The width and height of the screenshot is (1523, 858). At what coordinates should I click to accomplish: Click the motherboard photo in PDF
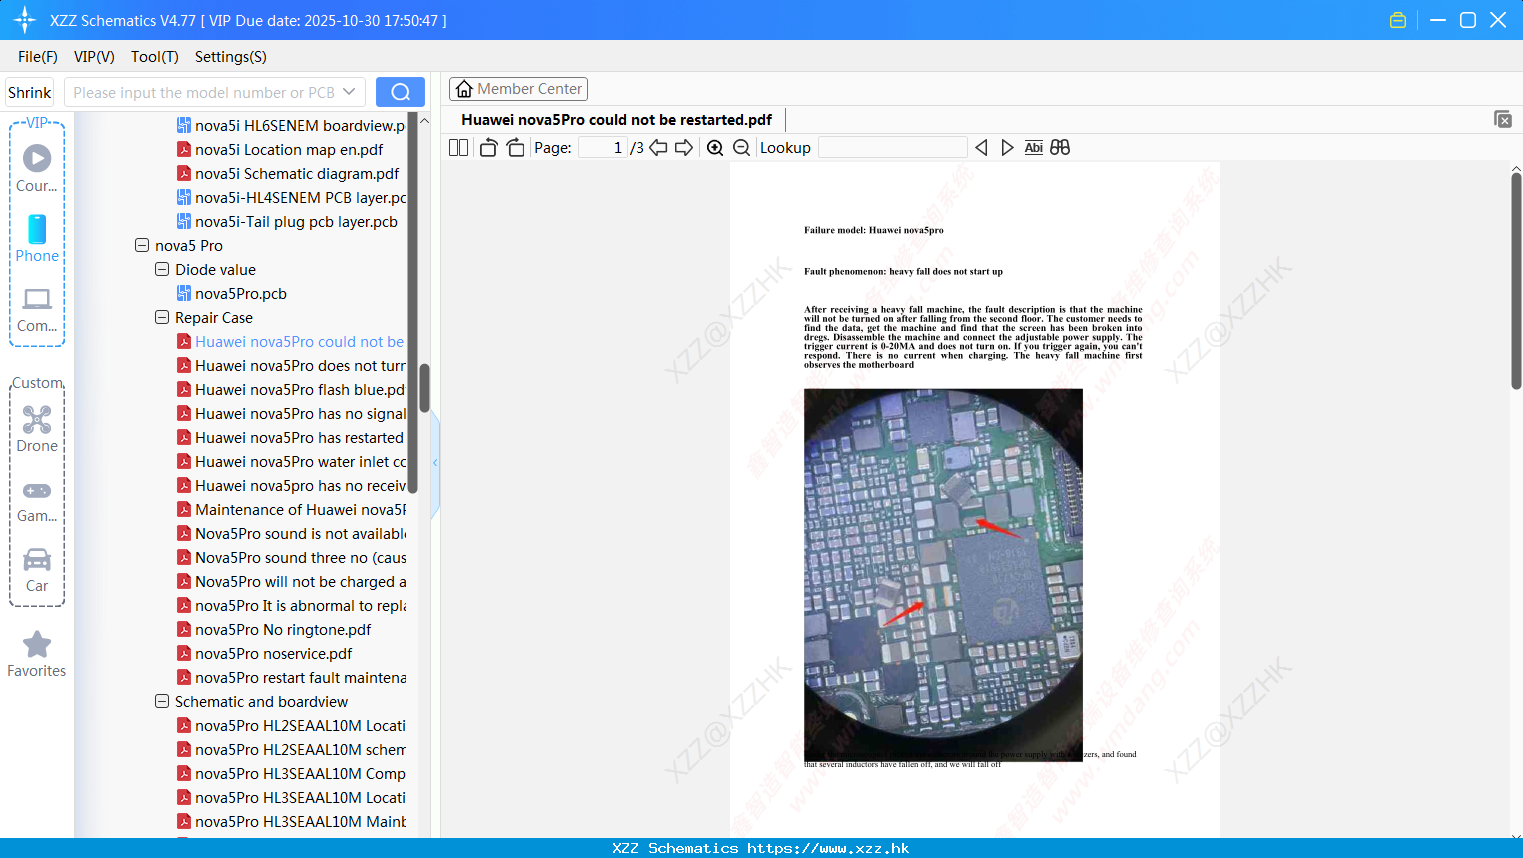click(943, 575)
